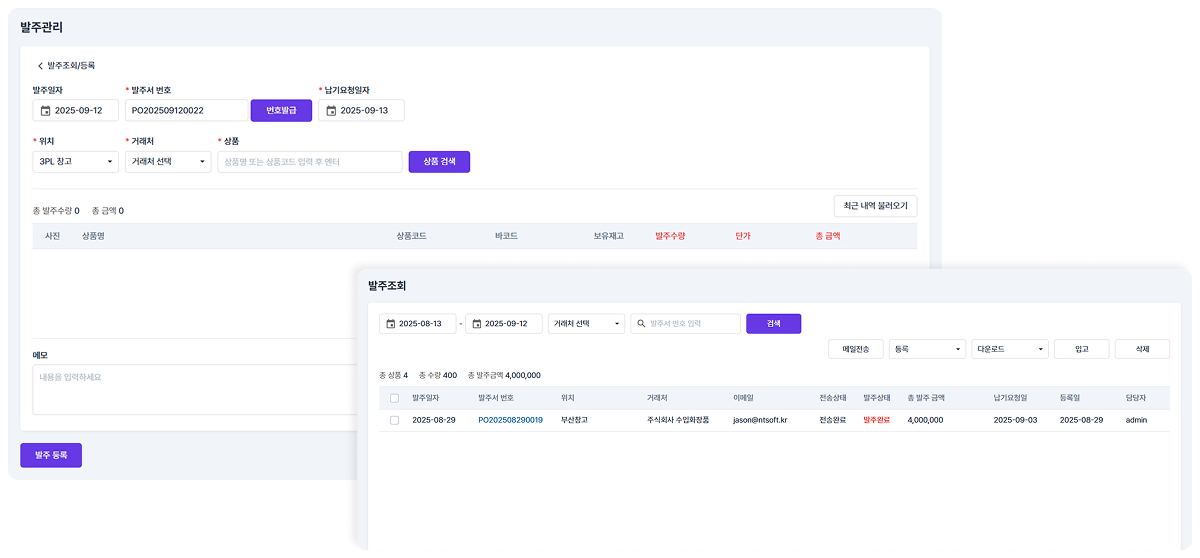
Task: Click the 상품 검색 button
Action: pyautogui.click(x=439, y=161)
